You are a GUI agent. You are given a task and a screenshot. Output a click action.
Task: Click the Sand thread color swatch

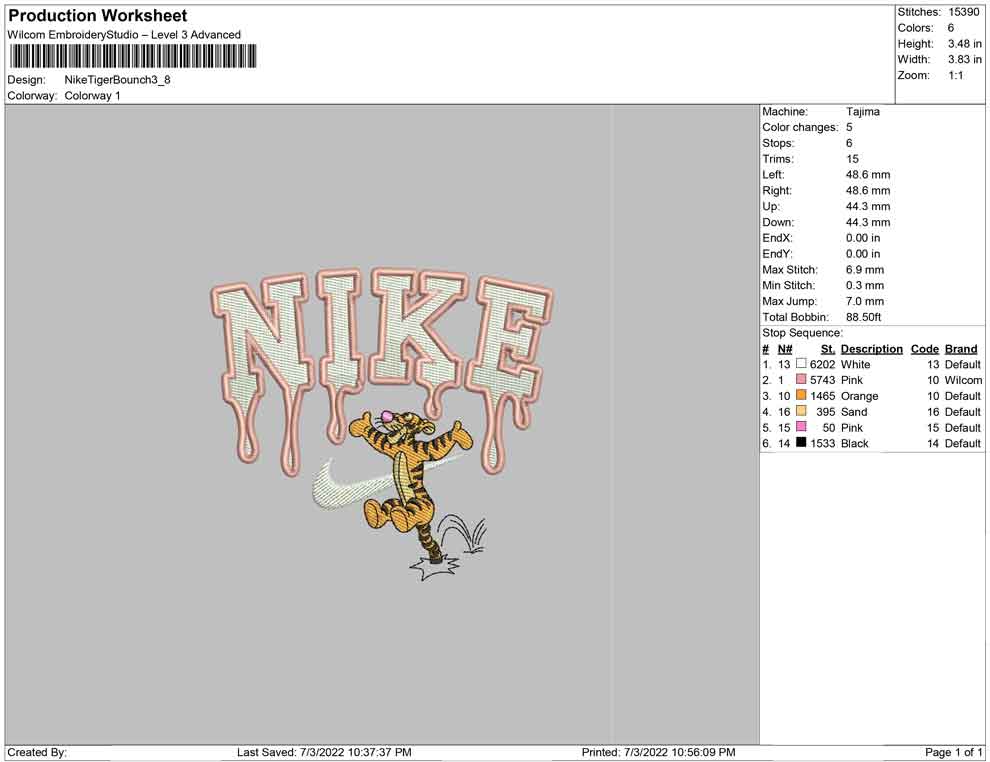pos(801,411)
